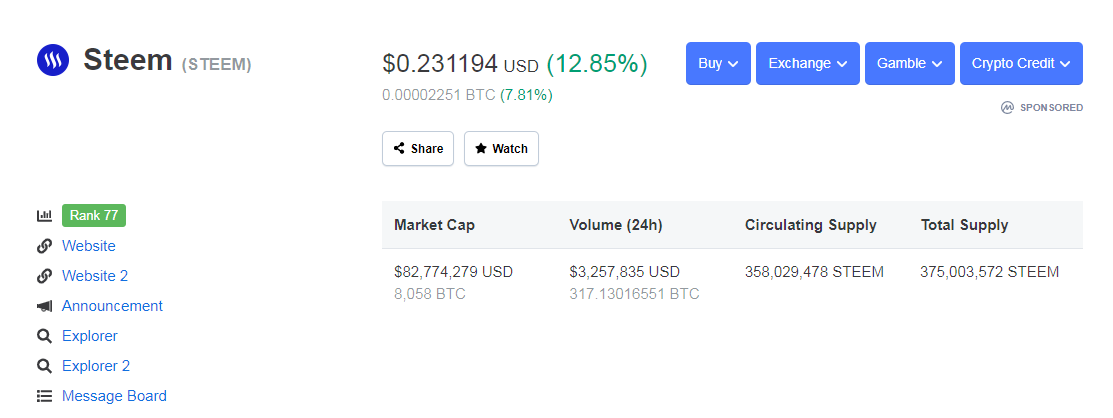This screenshot has height=418, width=1113.
Task: Click the chain icon beside Website 2
Action: tap(44, 276)
